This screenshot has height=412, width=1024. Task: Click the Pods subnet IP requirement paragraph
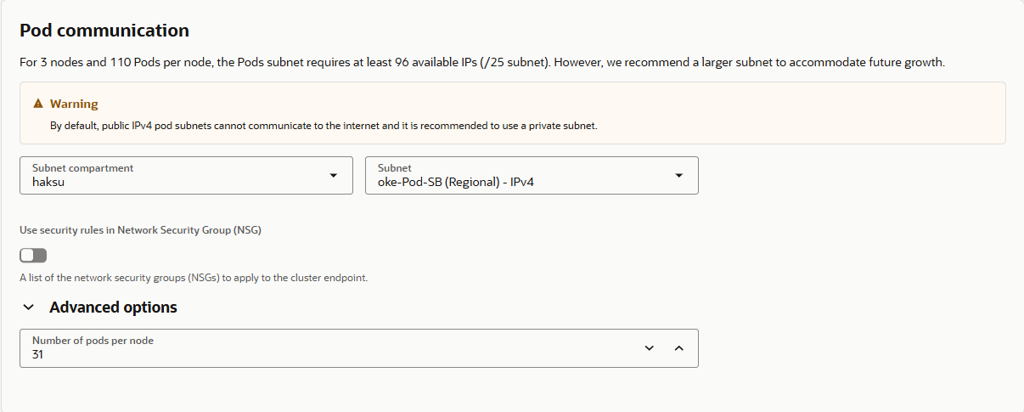[482, 62]
